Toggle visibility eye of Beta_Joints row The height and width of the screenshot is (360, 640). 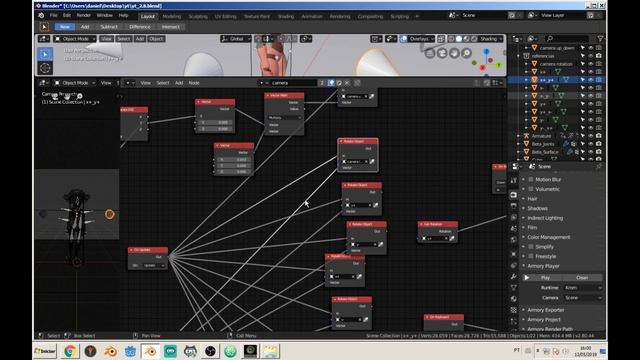[591, 144]
